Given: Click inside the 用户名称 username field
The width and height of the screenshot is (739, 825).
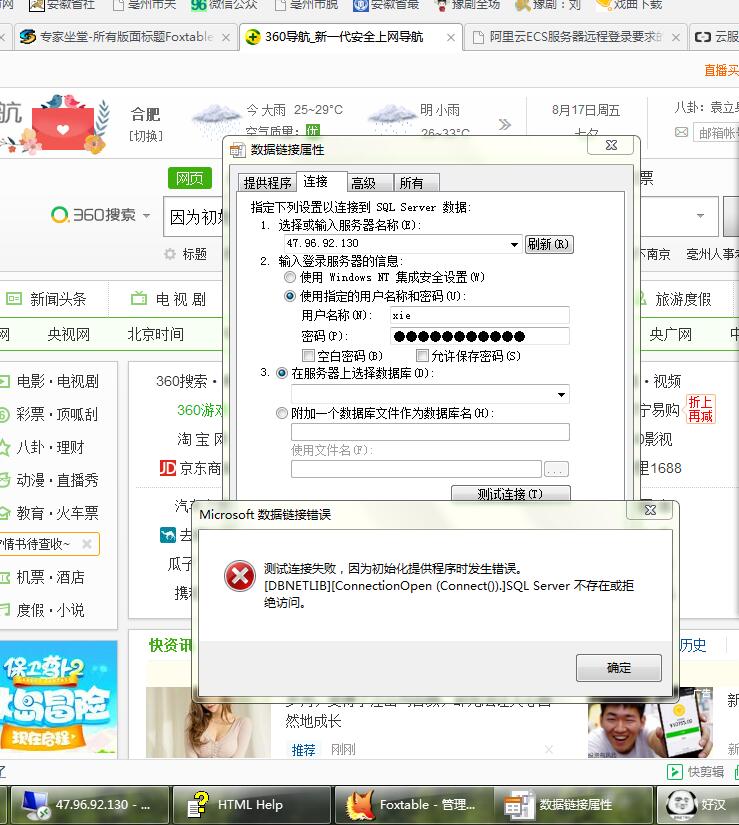Looking at the screenshot, I should point(480,315).
